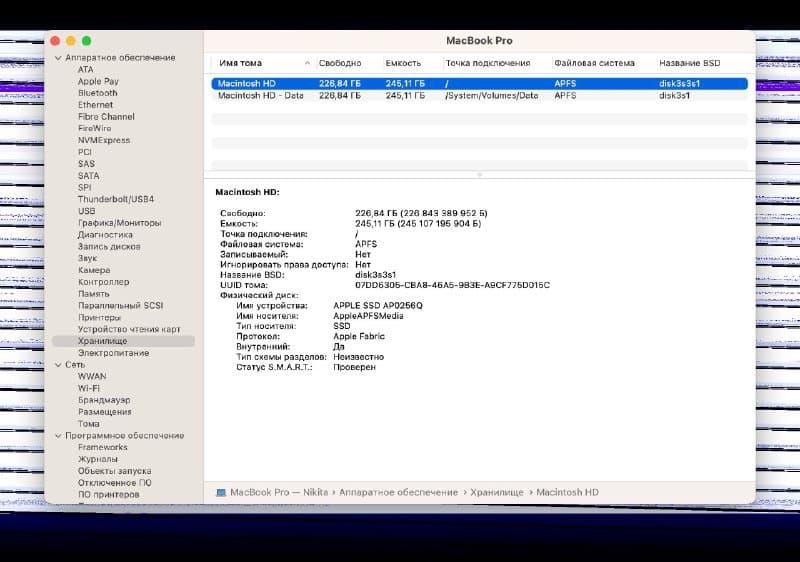This screenshot has width=800, height=562.
Task: Zoom window with green button
Action: [87, 41]
